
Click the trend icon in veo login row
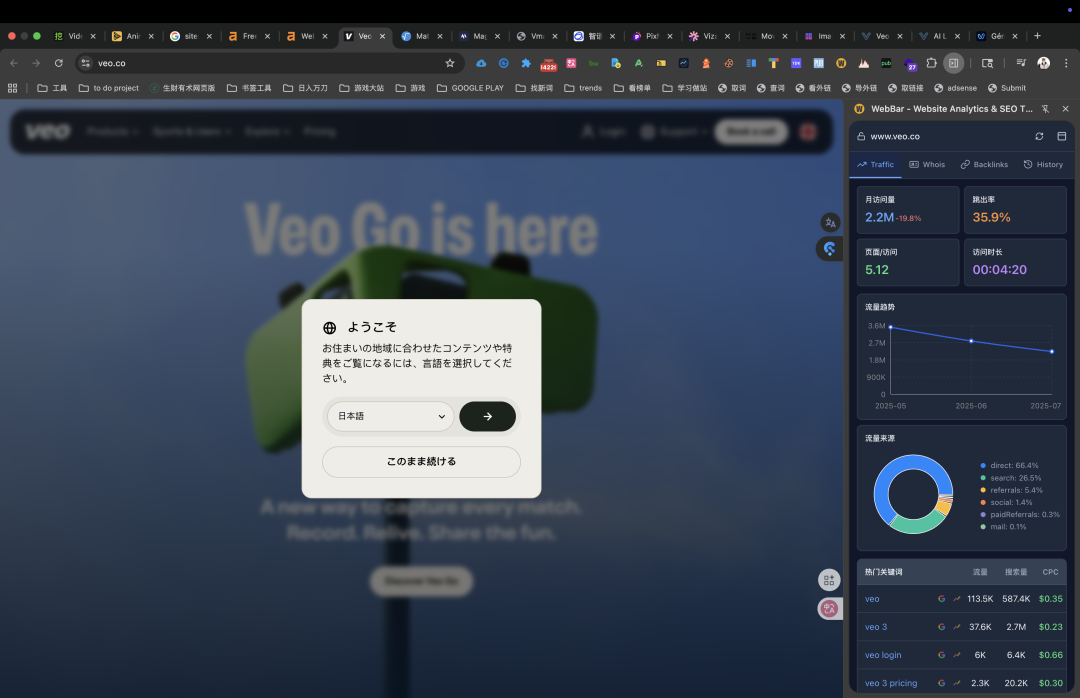click(956, 655)
